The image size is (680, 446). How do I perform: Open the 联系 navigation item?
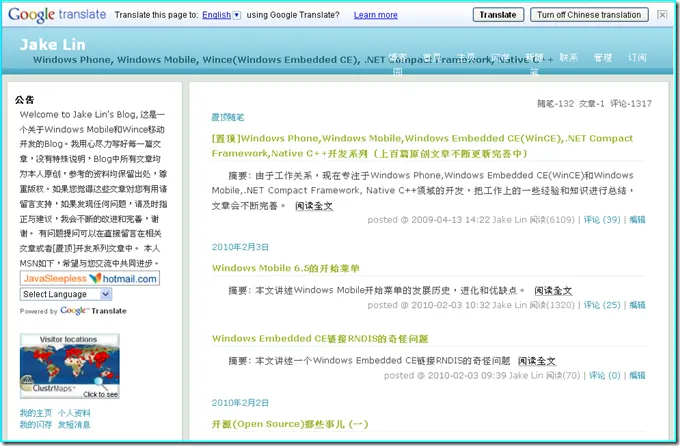[x=569, y=57]
